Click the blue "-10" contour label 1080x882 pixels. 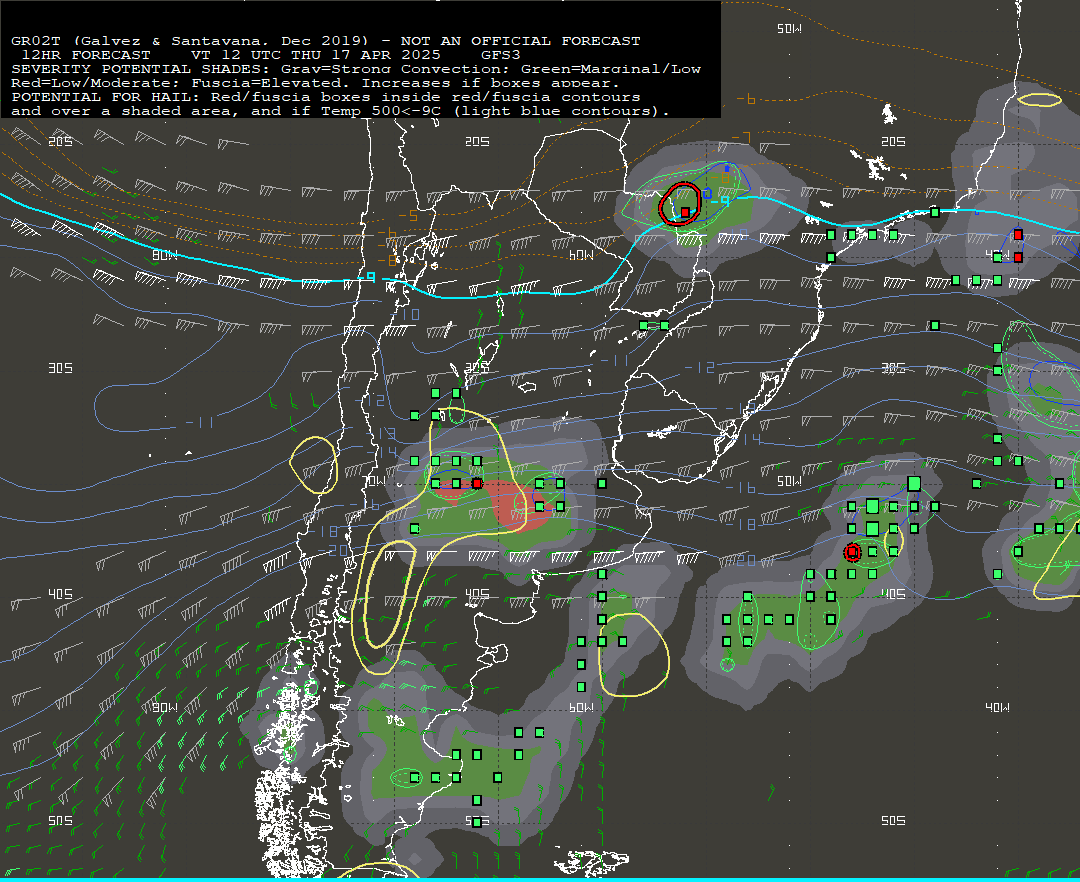click(406, 315)
